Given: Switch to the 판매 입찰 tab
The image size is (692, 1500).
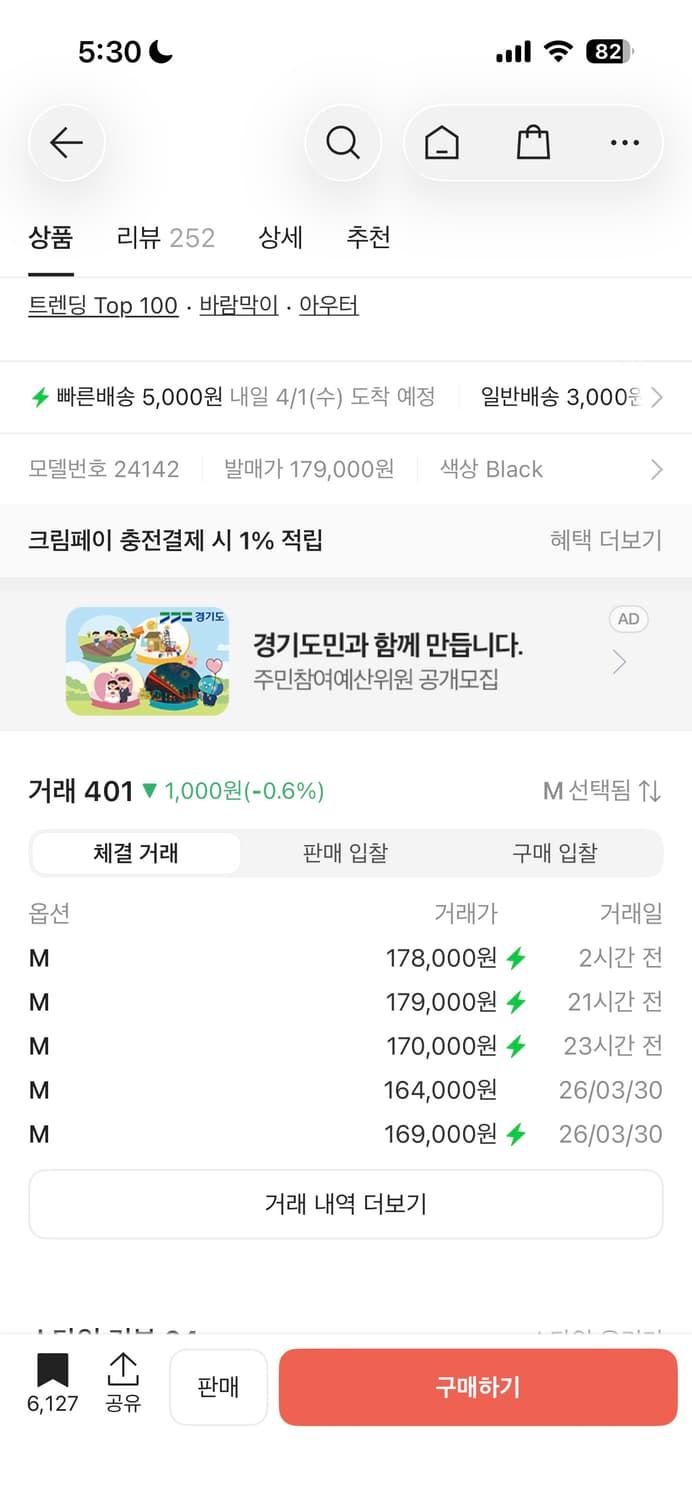Looking at the screenshot, I should [x=345, y=852].
